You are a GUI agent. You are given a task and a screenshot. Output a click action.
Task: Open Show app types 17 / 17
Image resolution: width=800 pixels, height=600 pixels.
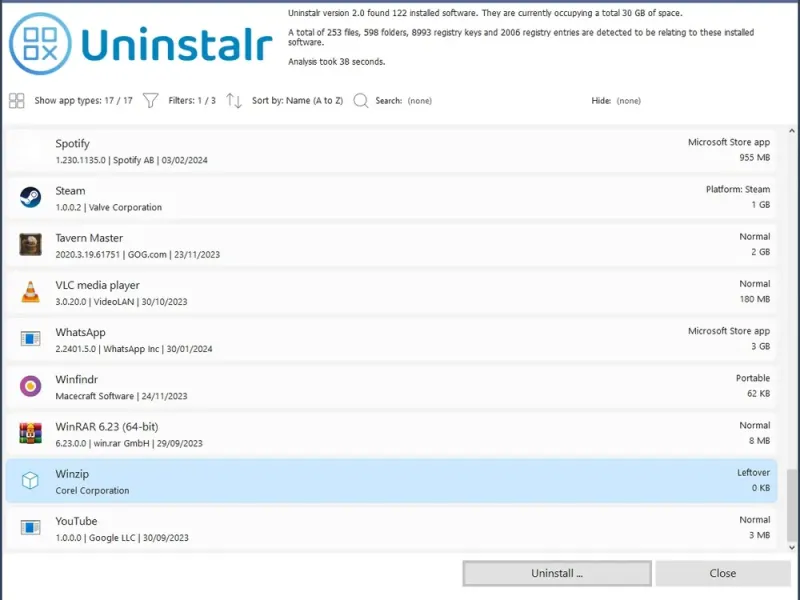point(83,101)
